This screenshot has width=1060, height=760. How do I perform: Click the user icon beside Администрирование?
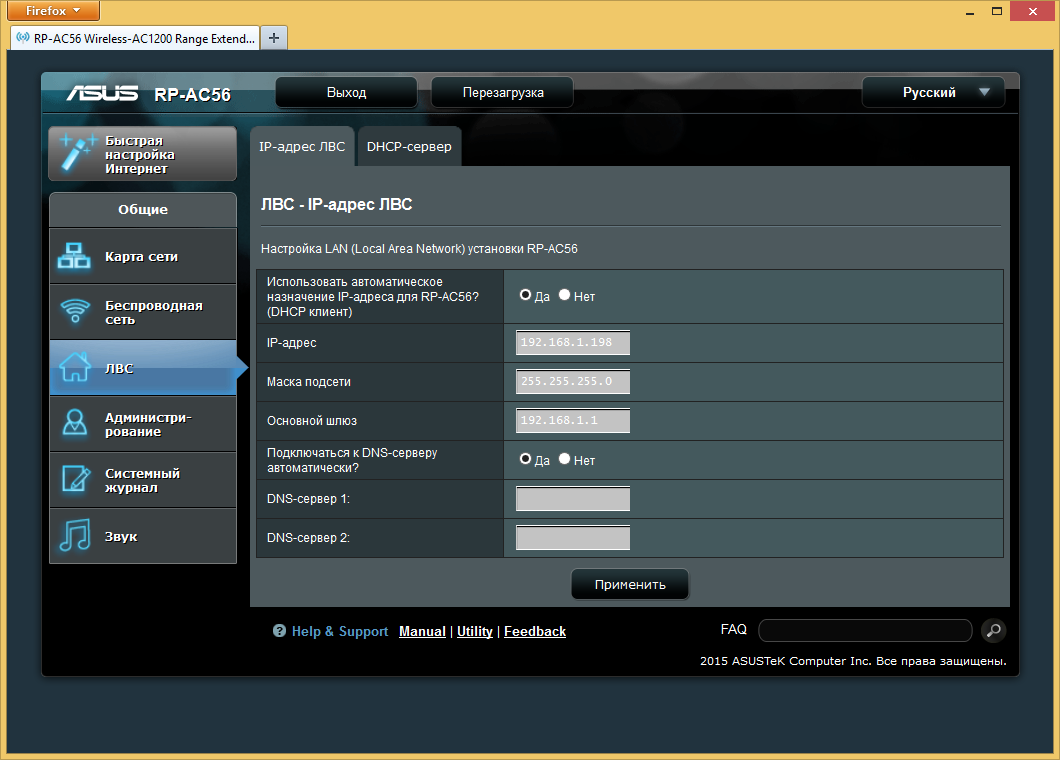74,423
